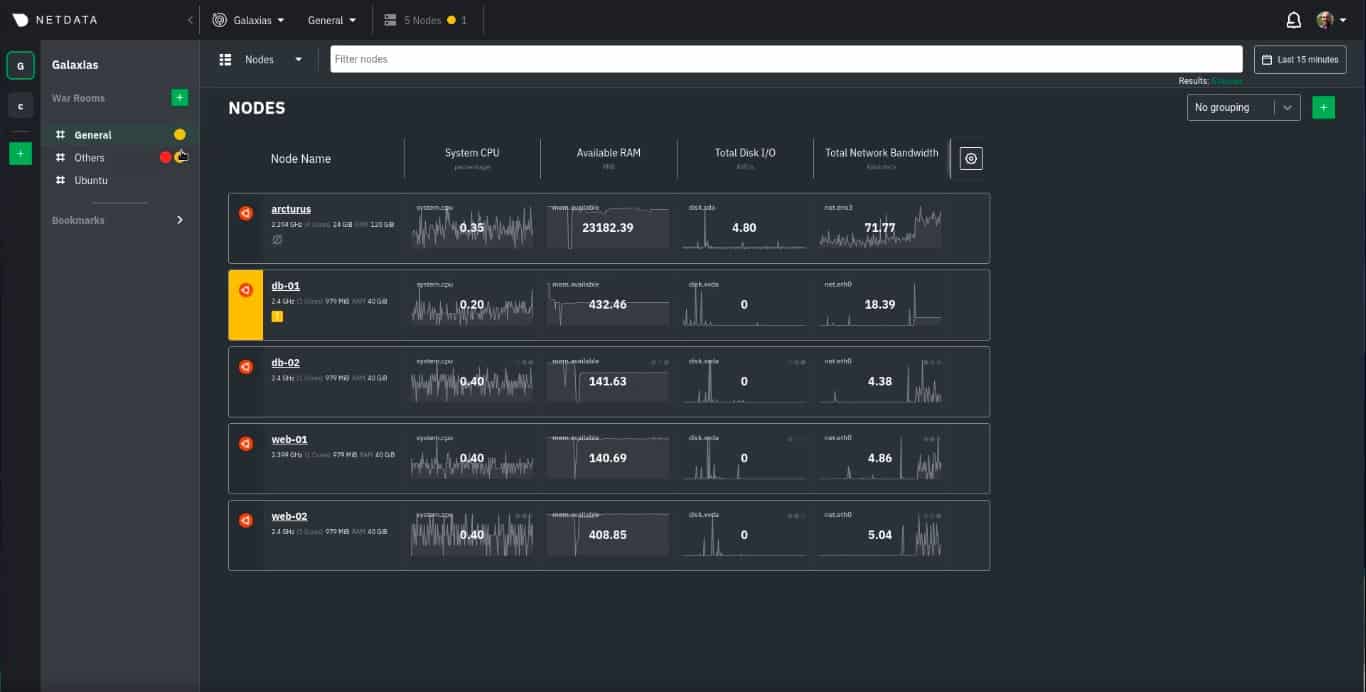Select the G space icon
The height and width of the screenshot is (692, 1366).
pyautogui.click(x=20, y=66)
